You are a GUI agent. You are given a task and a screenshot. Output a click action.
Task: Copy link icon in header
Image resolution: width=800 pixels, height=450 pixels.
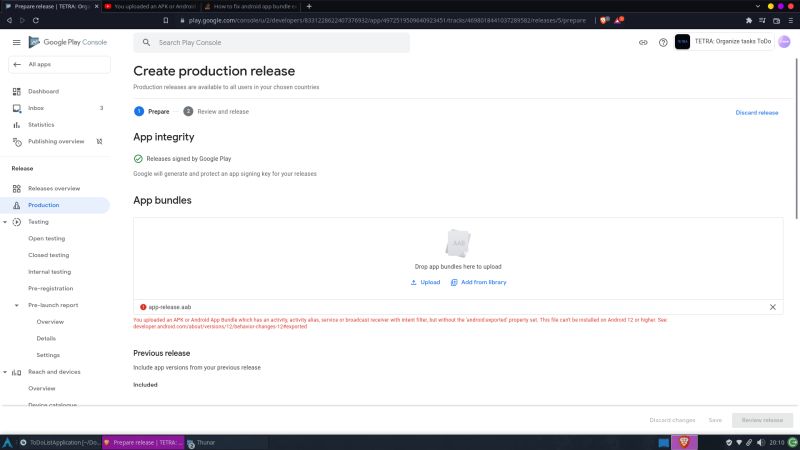[x=643, y=42]
